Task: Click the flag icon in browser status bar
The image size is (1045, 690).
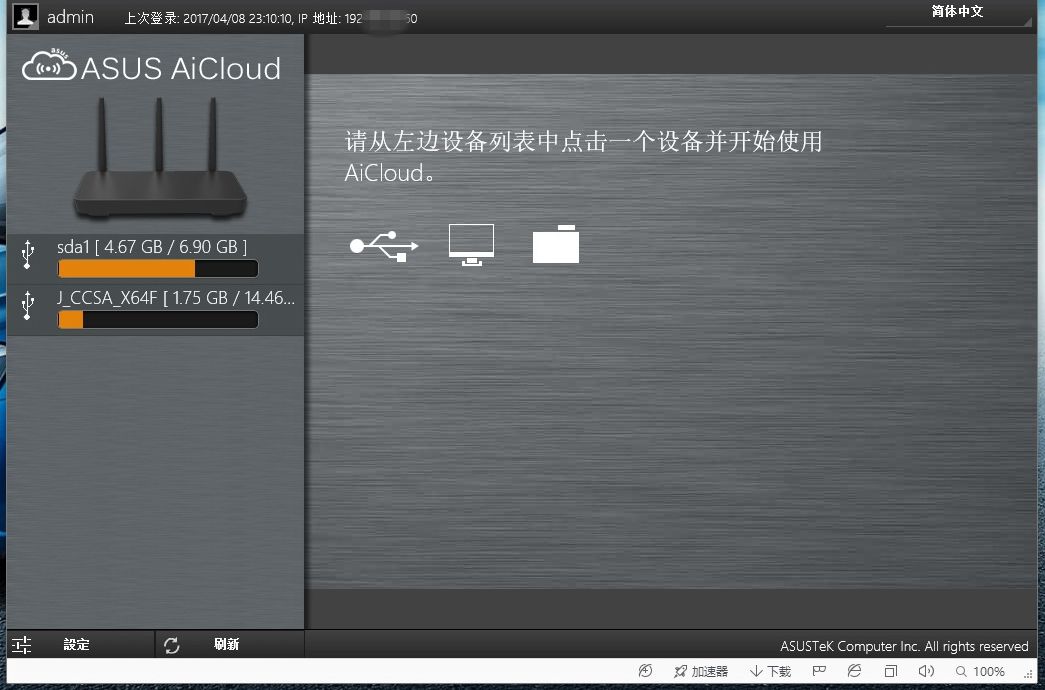Action: point(820,671)
